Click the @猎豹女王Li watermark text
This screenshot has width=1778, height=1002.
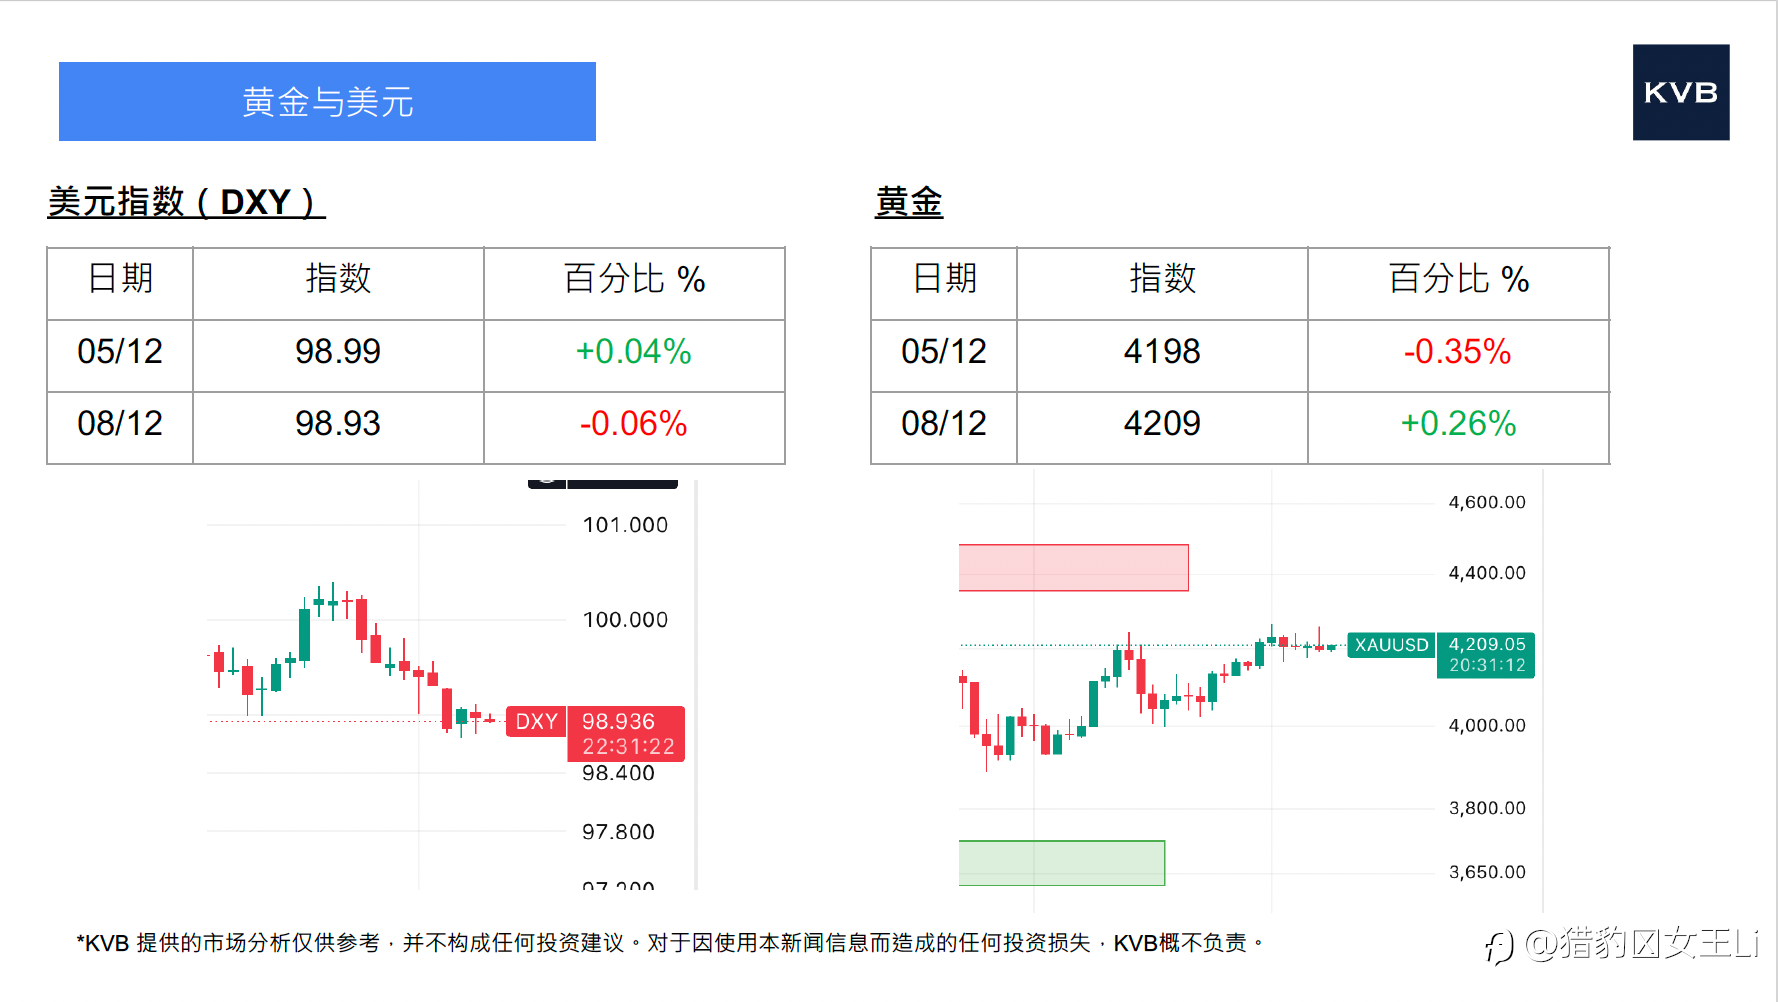pyautogui.click(x=1642, y=944)
